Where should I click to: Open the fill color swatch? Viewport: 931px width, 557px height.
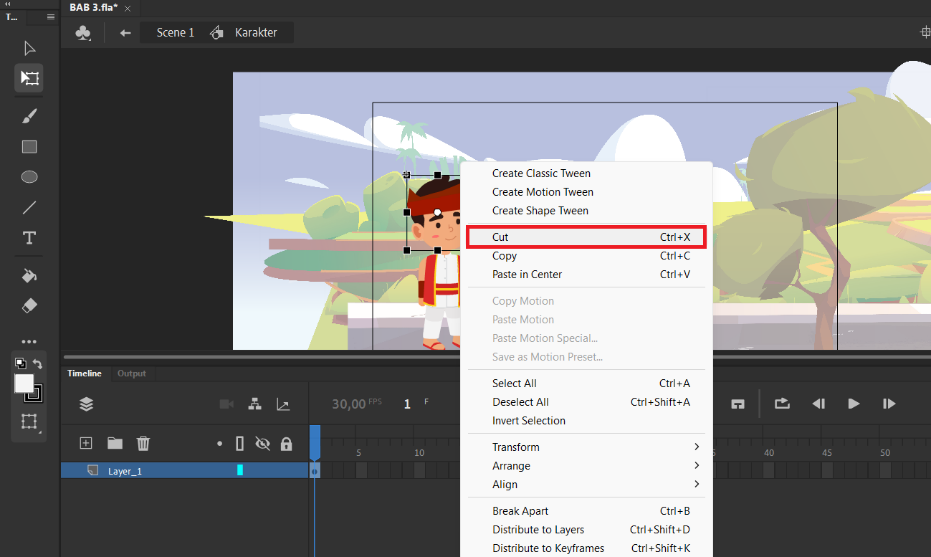click(24, 384)
